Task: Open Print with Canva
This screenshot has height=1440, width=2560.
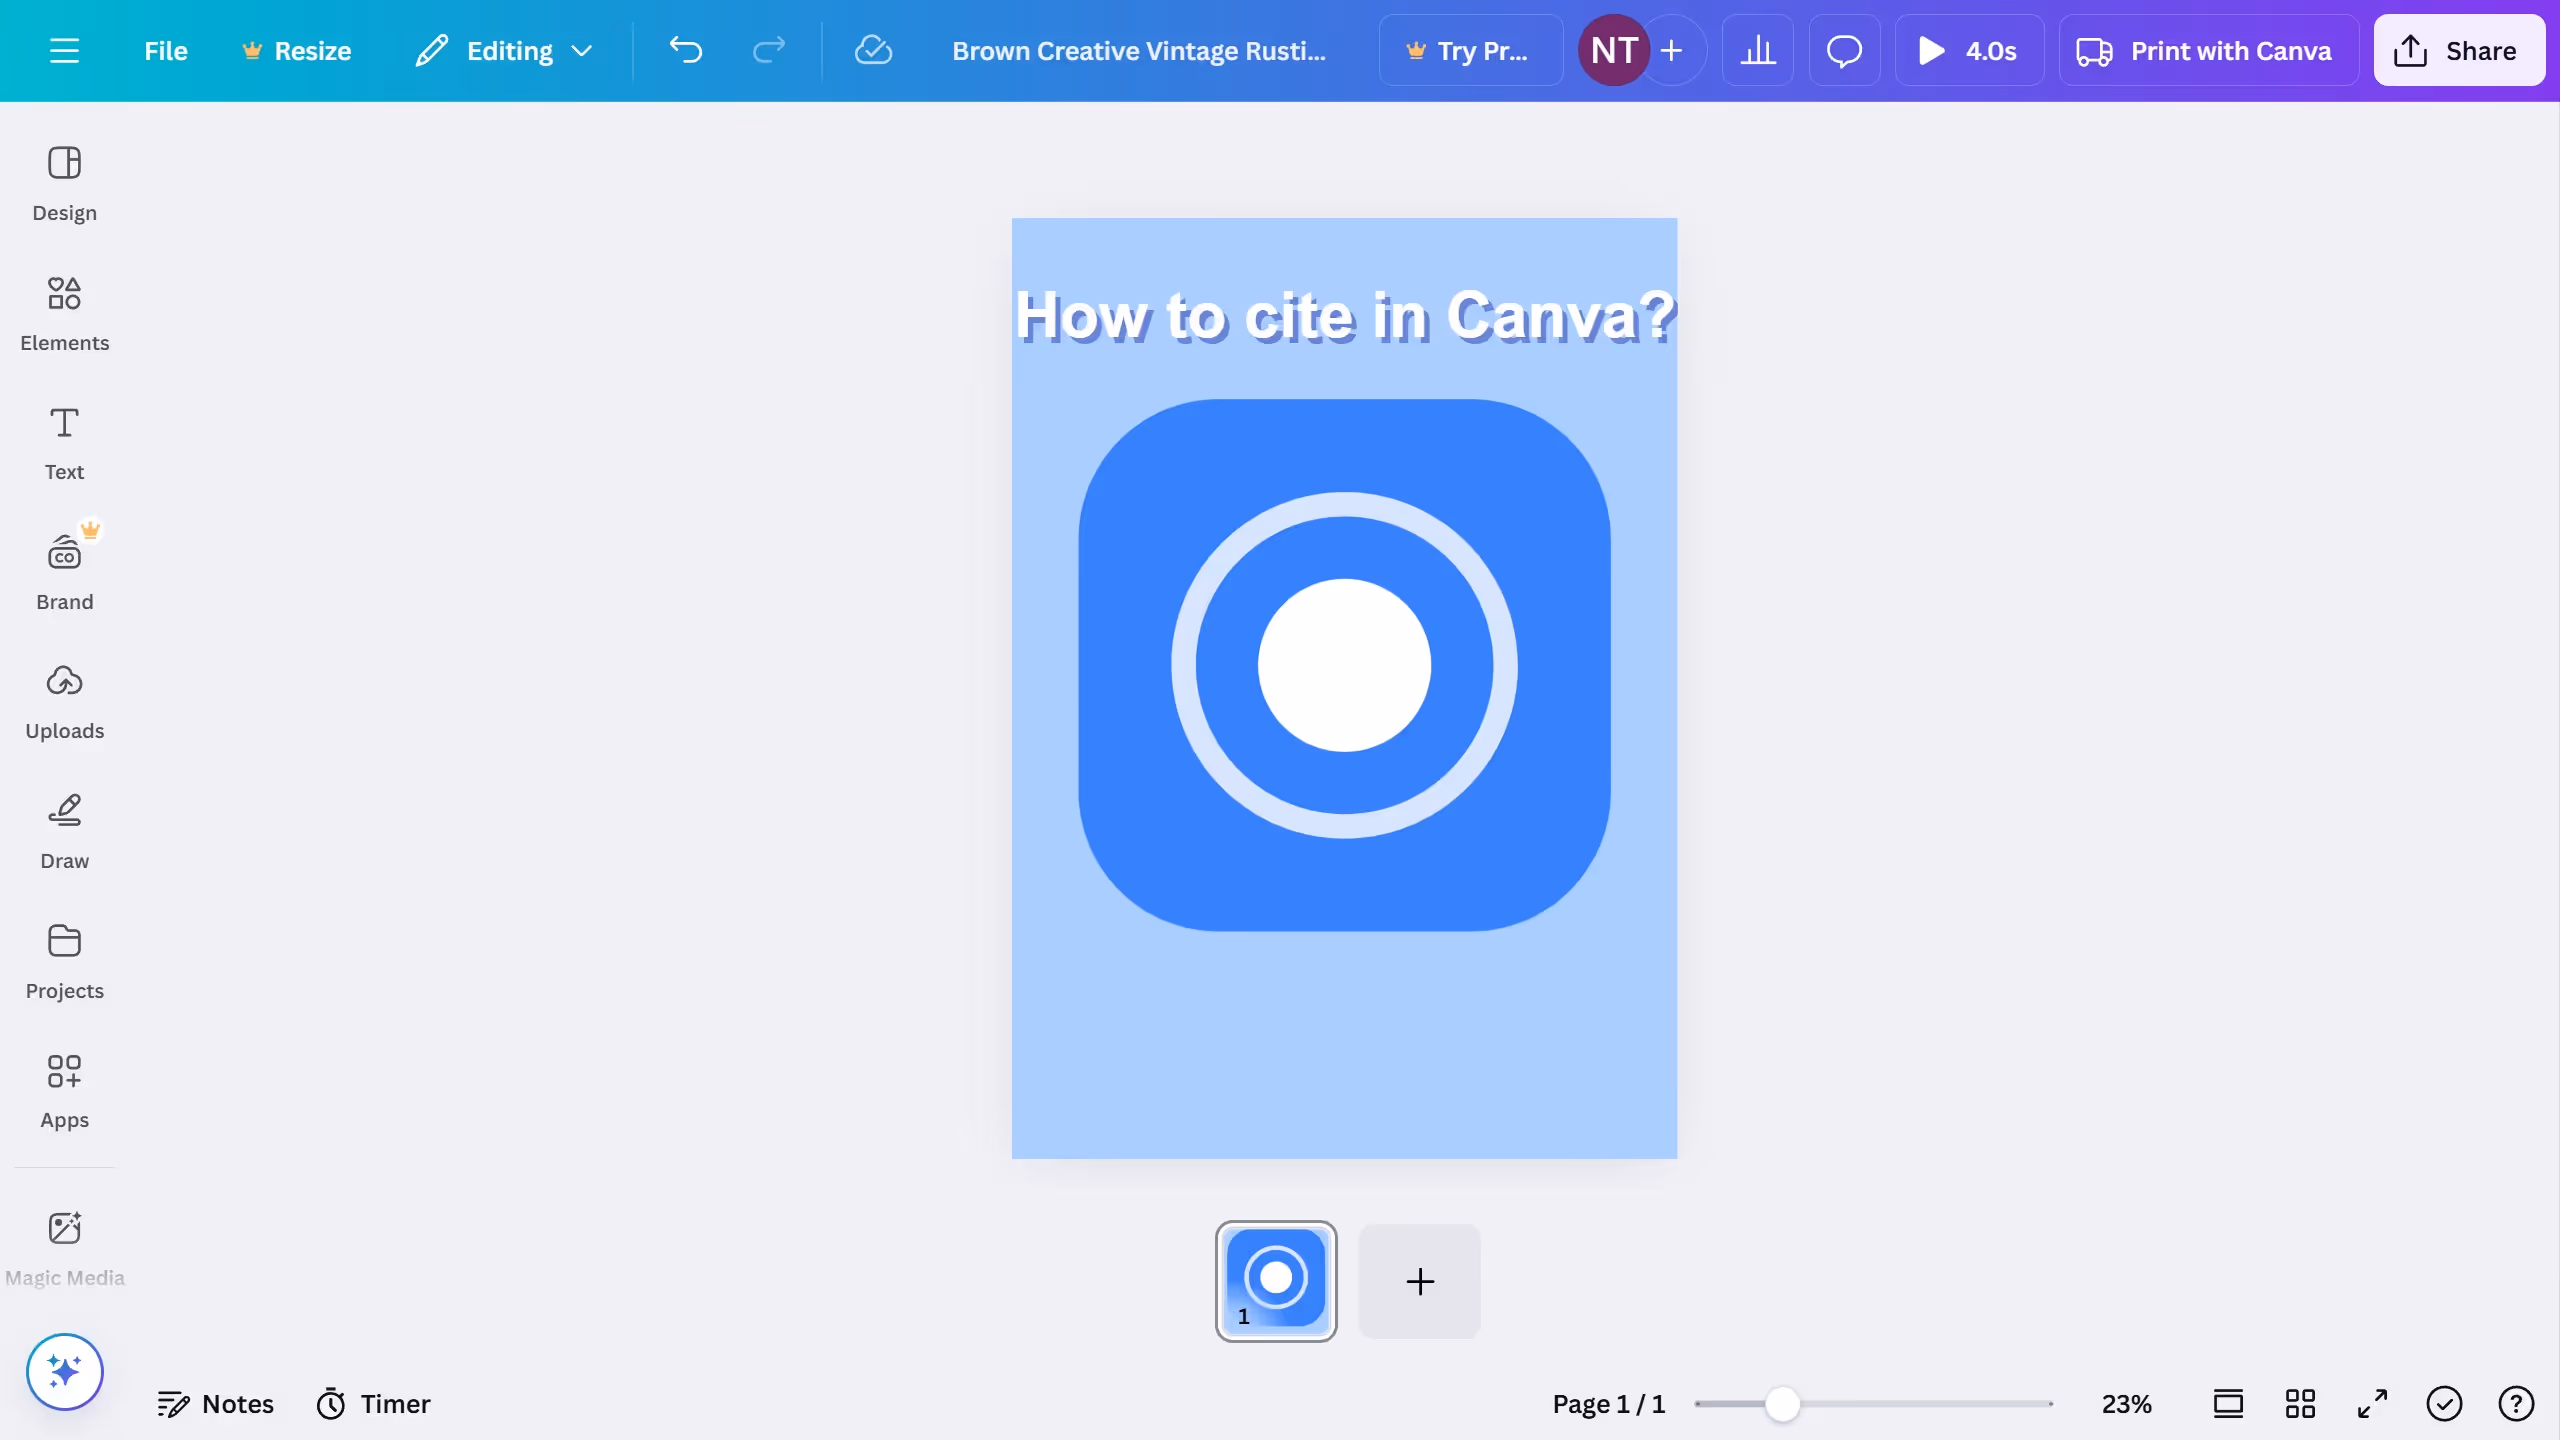Action: pos(2208,50)
